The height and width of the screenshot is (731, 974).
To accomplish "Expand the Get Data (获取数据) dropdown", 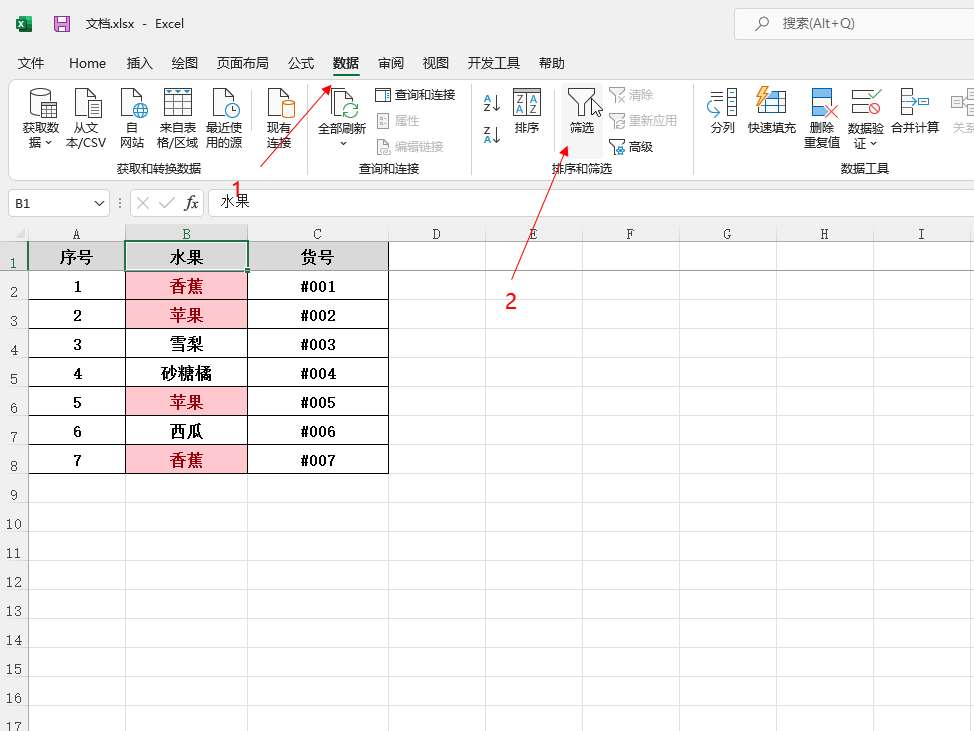I will coord(41,142).
